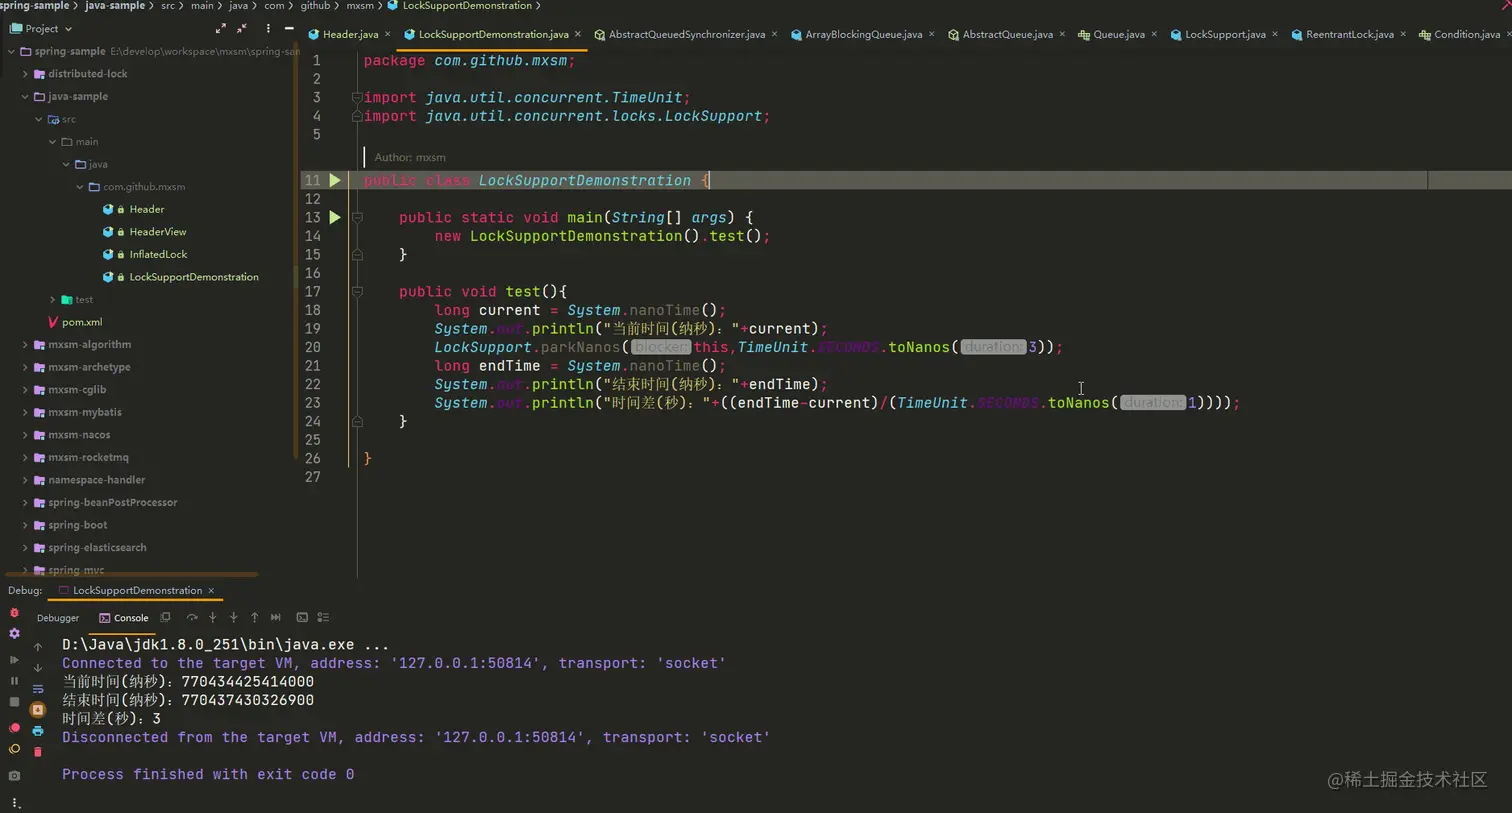Place cursor in the parkNanos code line
This screenshot has height=813, width=1512.
click(x=748, y=348)
